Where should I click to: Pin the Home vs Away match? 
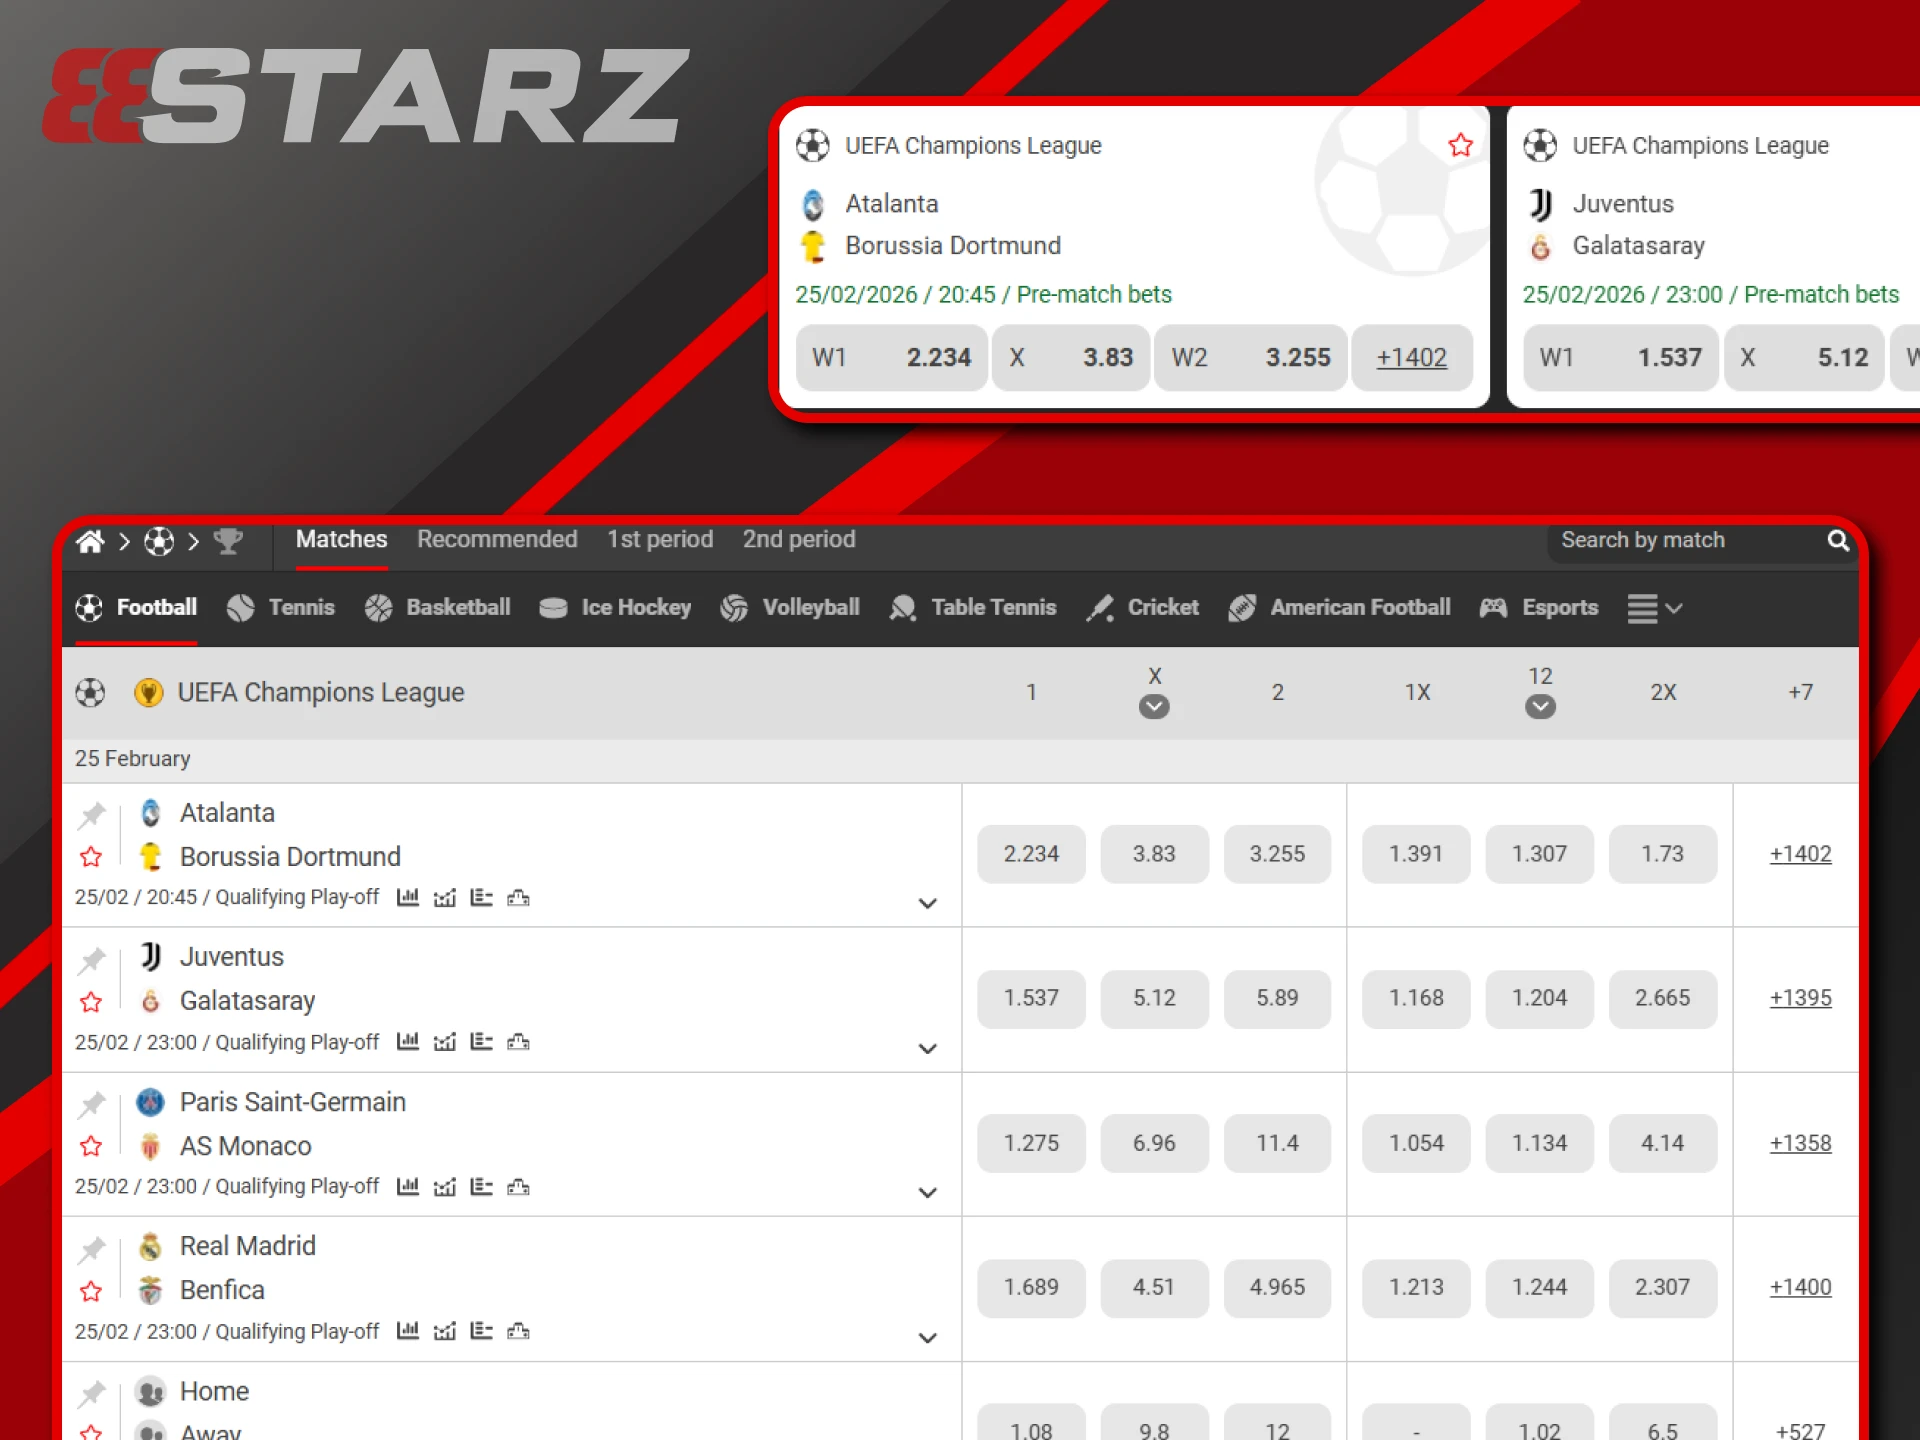pos(92,1393)
